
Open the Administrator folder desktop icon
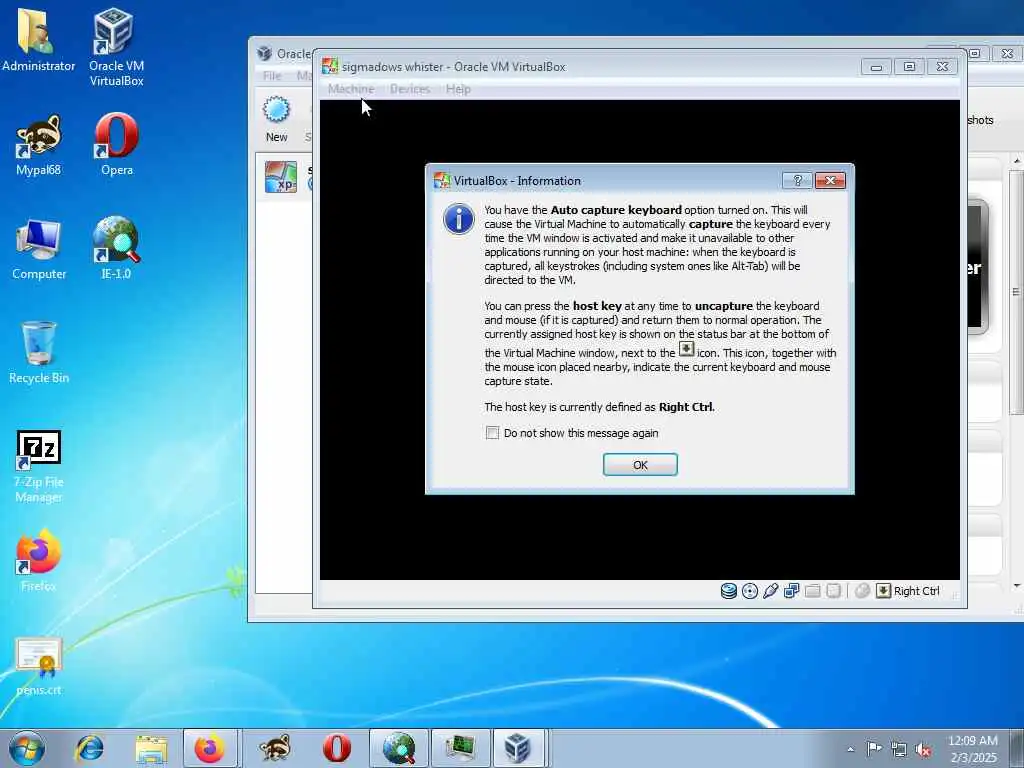(38, 39)
